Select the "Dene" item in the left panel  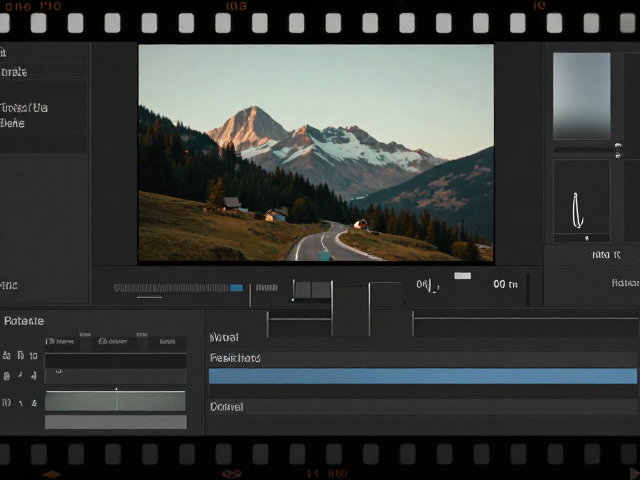[x=12, y=123]
